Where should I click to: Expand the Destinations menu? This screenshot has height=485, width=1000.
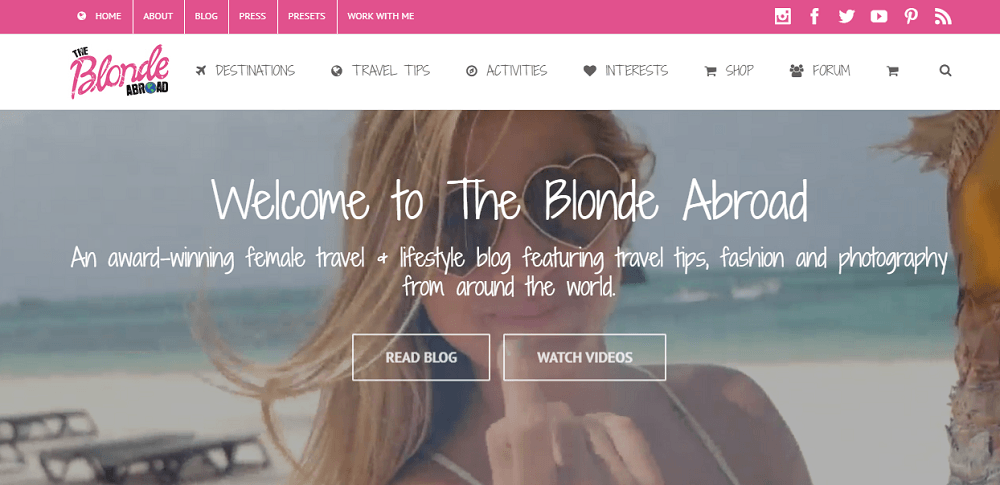pyautogui.click(x=246, y=70)
